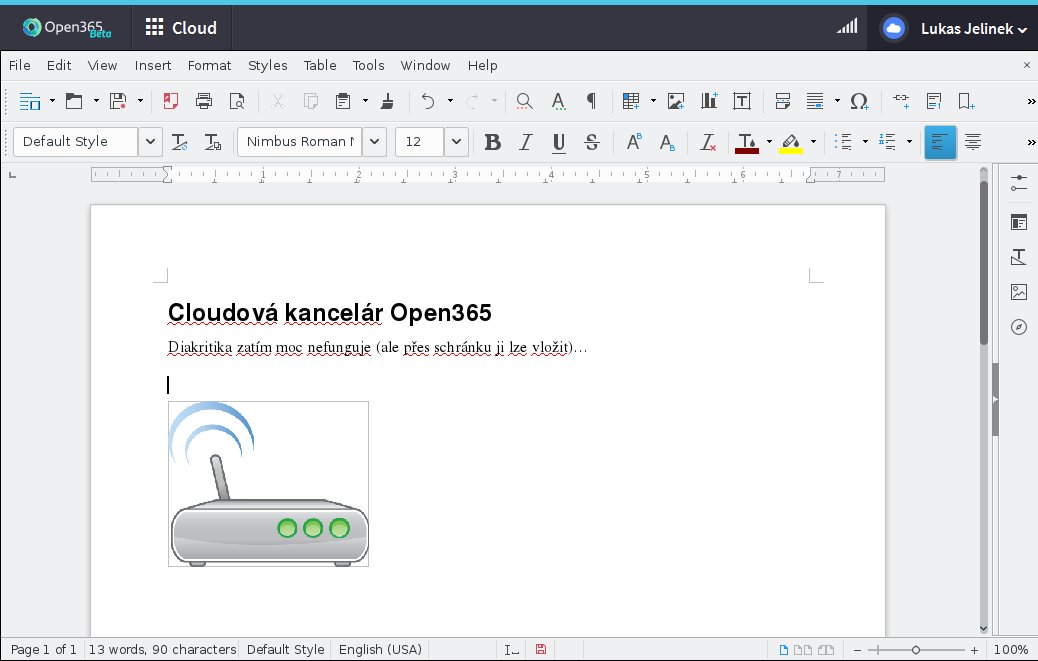Open the Paste options dropdown arrow
The image size is (1038, 661).
click(365, 101)
